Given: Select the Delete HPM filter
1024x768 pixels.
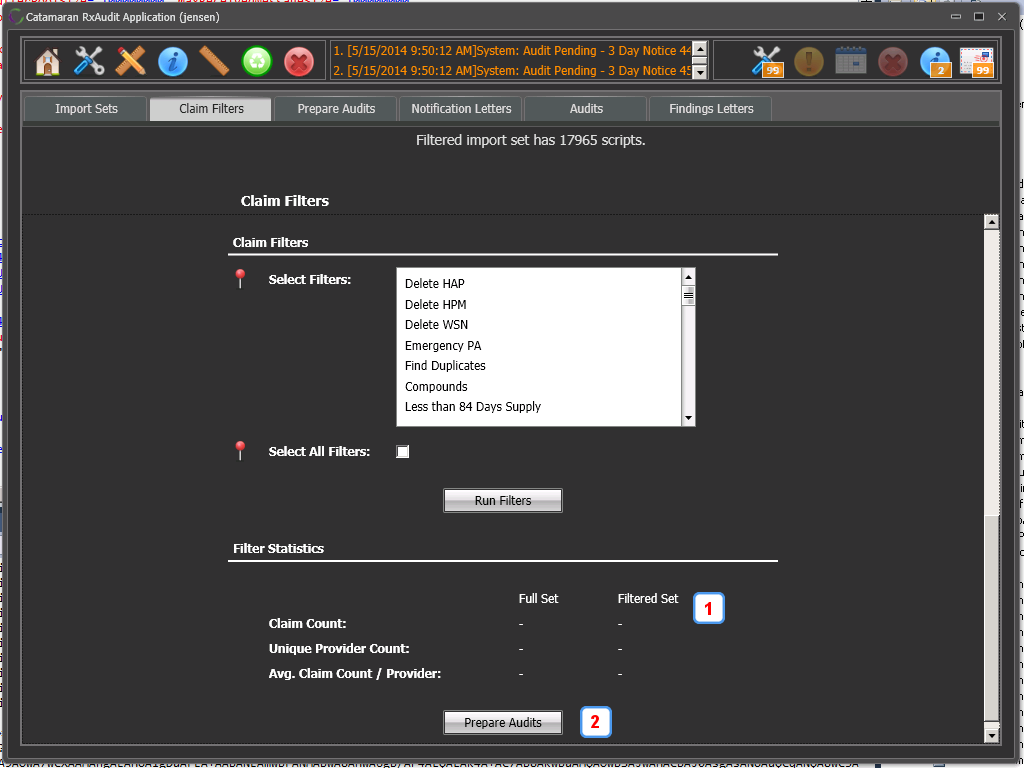Looking at the screenshot, I should click(x=436, y=304).
